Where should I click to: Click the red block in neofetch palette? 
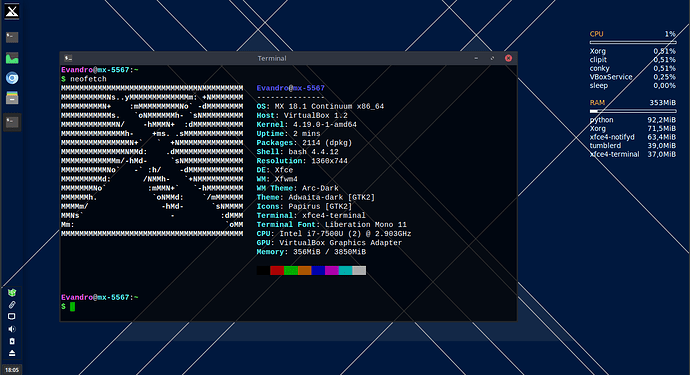click(x=277, y=270)
